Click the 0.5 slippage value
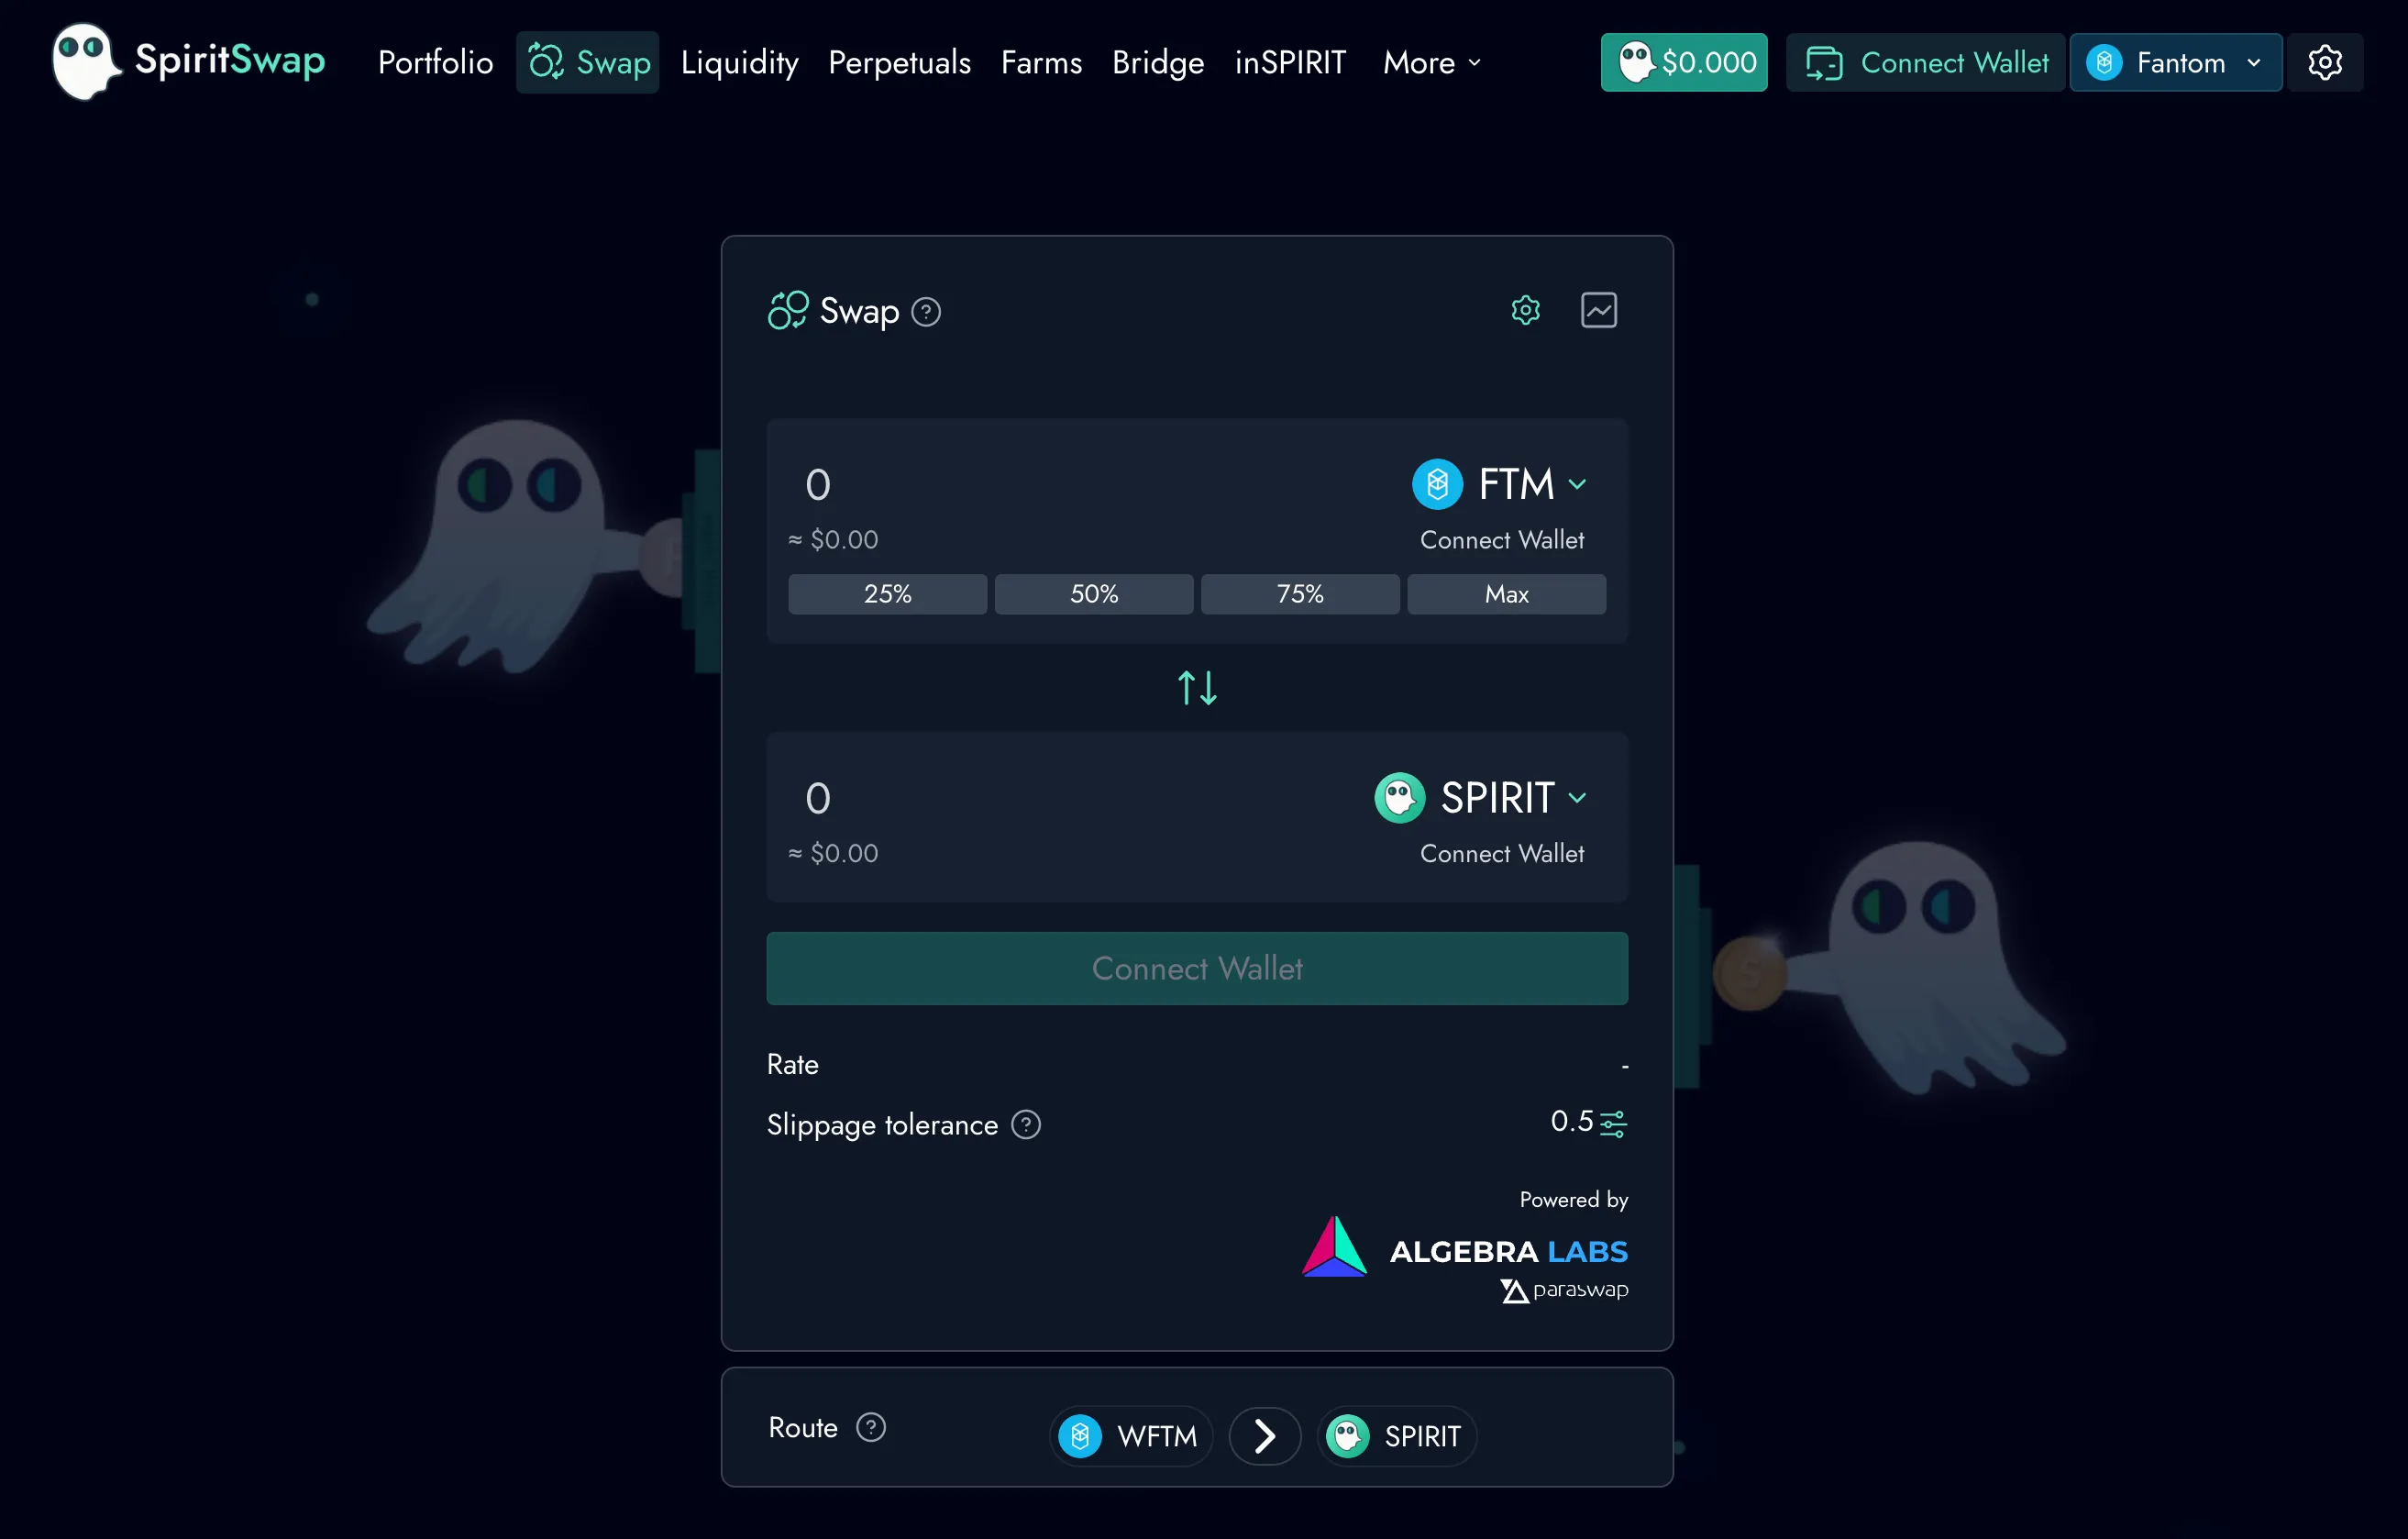The width and height of the screenshot is (2408, 1539). click(x=1571, y=1122)
